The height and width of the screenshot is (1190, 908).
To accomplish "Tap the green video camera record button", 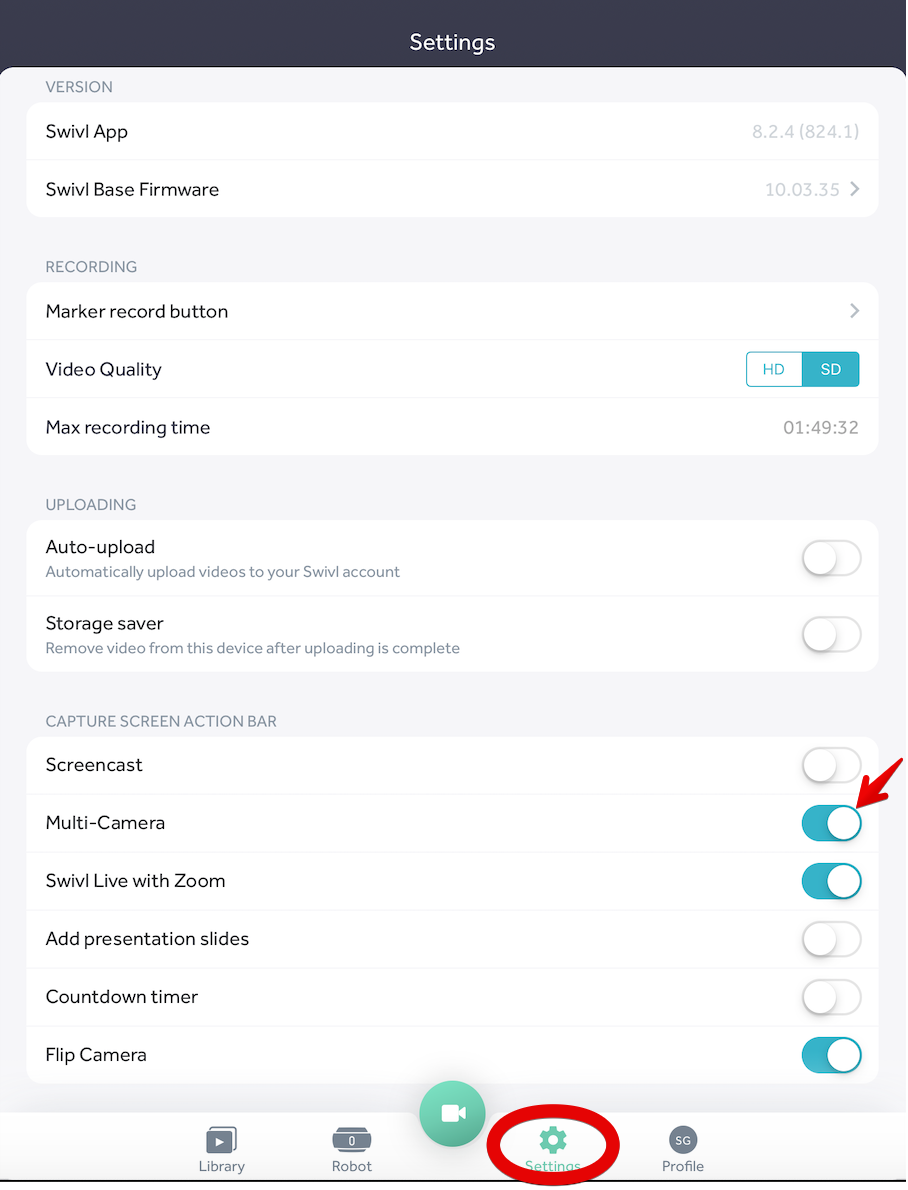I will (x=453, y=1113).
